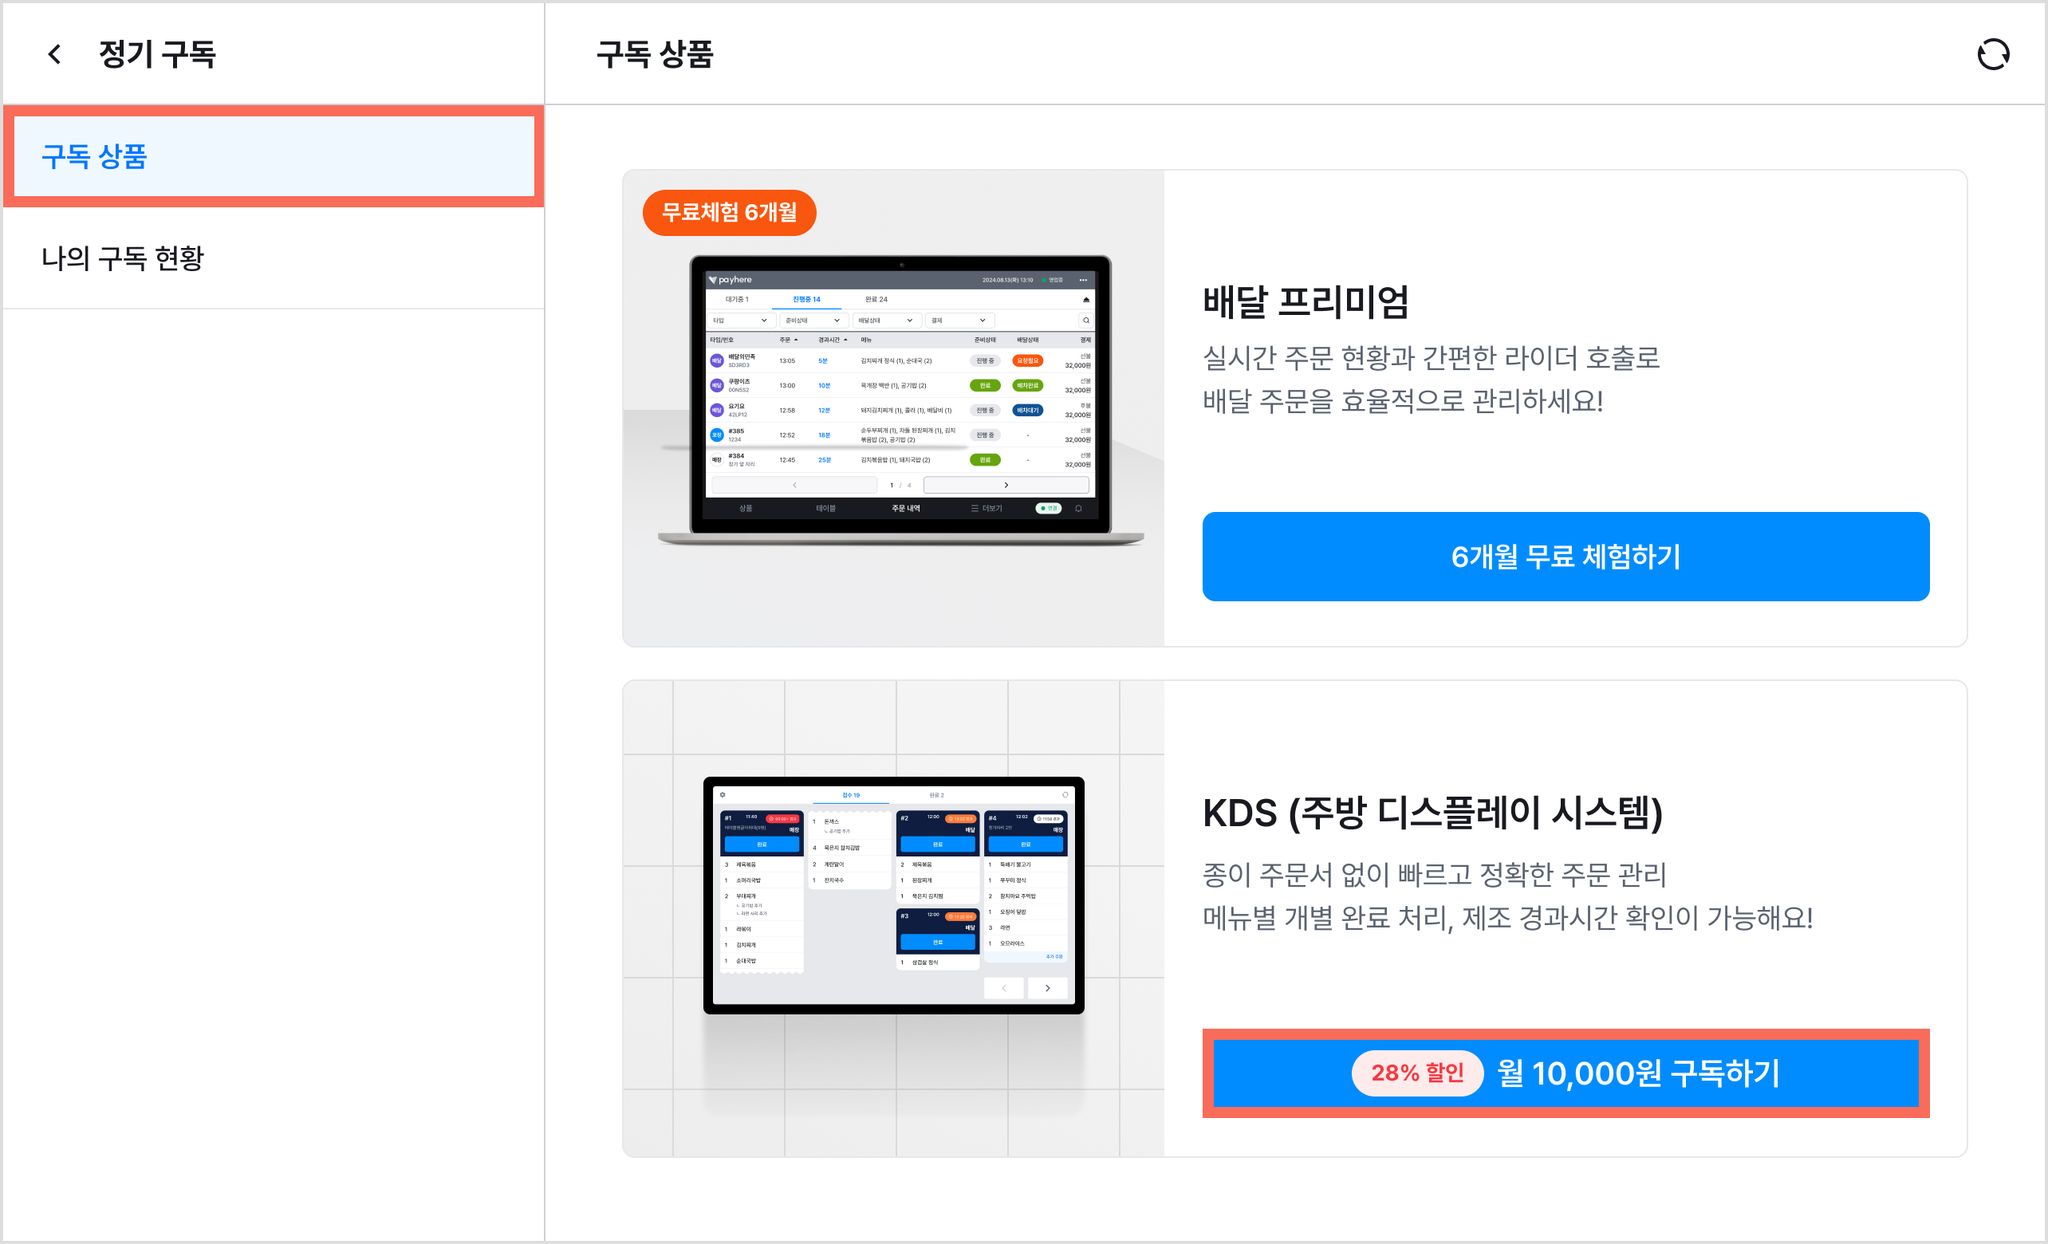Click the 6개월 무료 체험하기 button
Viewport: 2048px width, 1244px height.
1565,557
